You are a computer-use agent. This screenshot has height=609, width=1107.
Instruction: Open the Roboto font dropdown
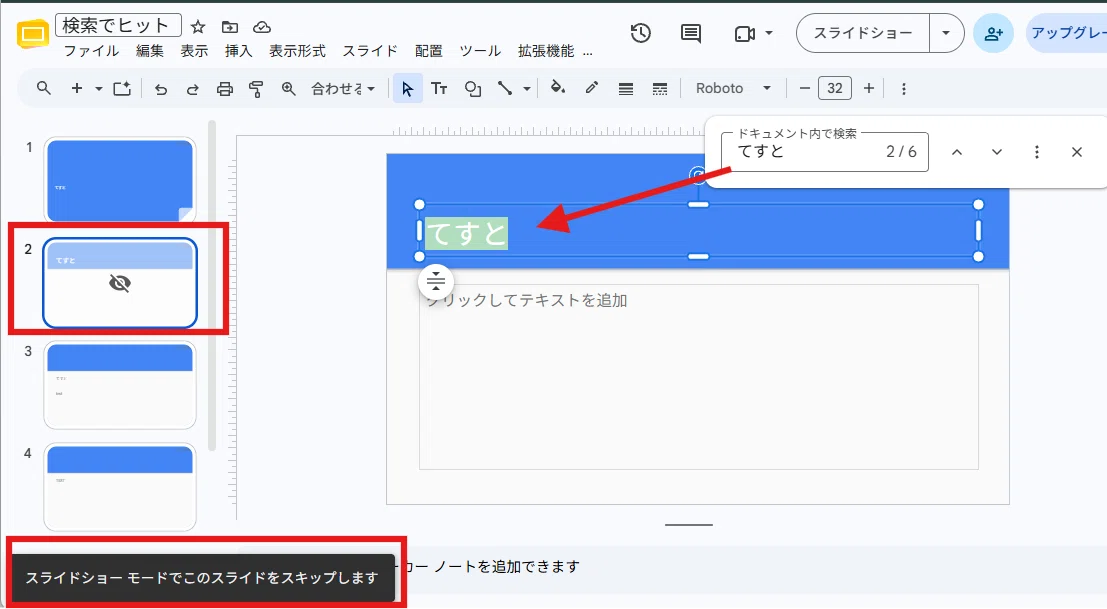point(733,88)
